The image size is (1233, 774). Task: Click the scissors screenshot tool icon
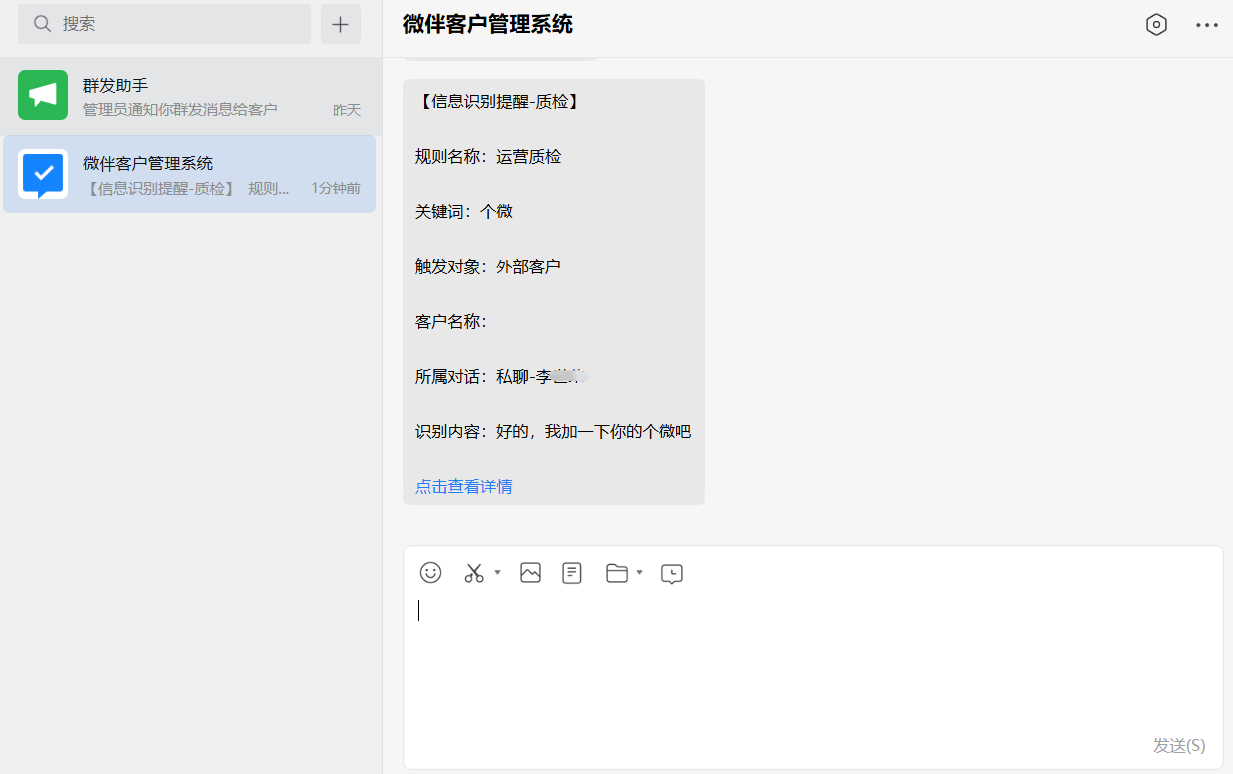point(474,573)
